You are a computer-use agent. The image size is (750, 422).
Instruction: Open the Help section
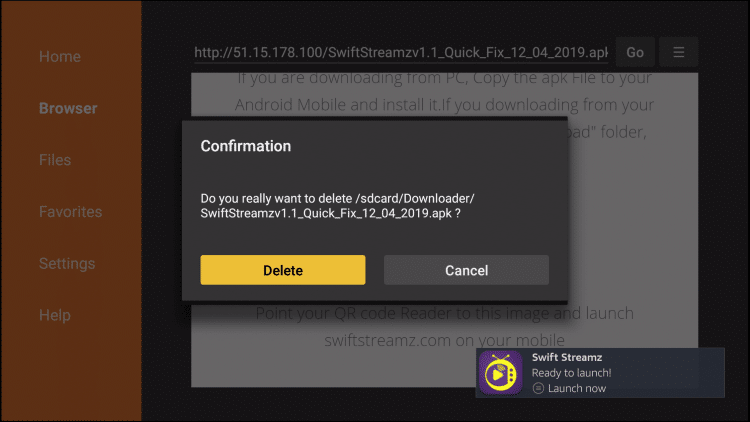pos(55,315)
